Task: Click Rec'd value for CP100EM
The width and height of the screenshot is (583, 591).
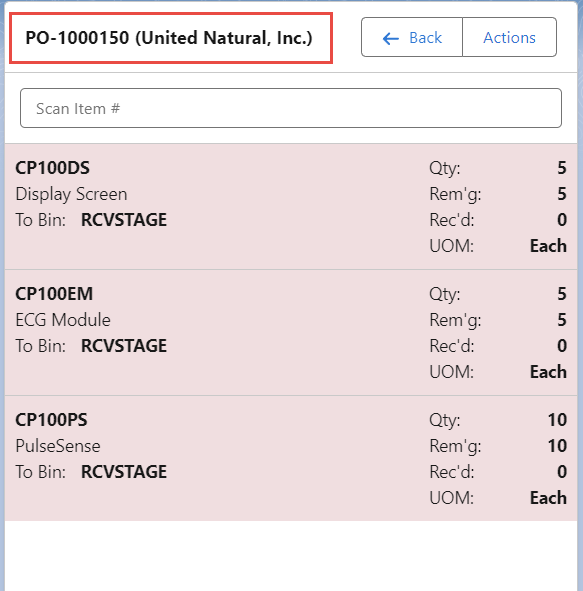Action: click(562, 346)
